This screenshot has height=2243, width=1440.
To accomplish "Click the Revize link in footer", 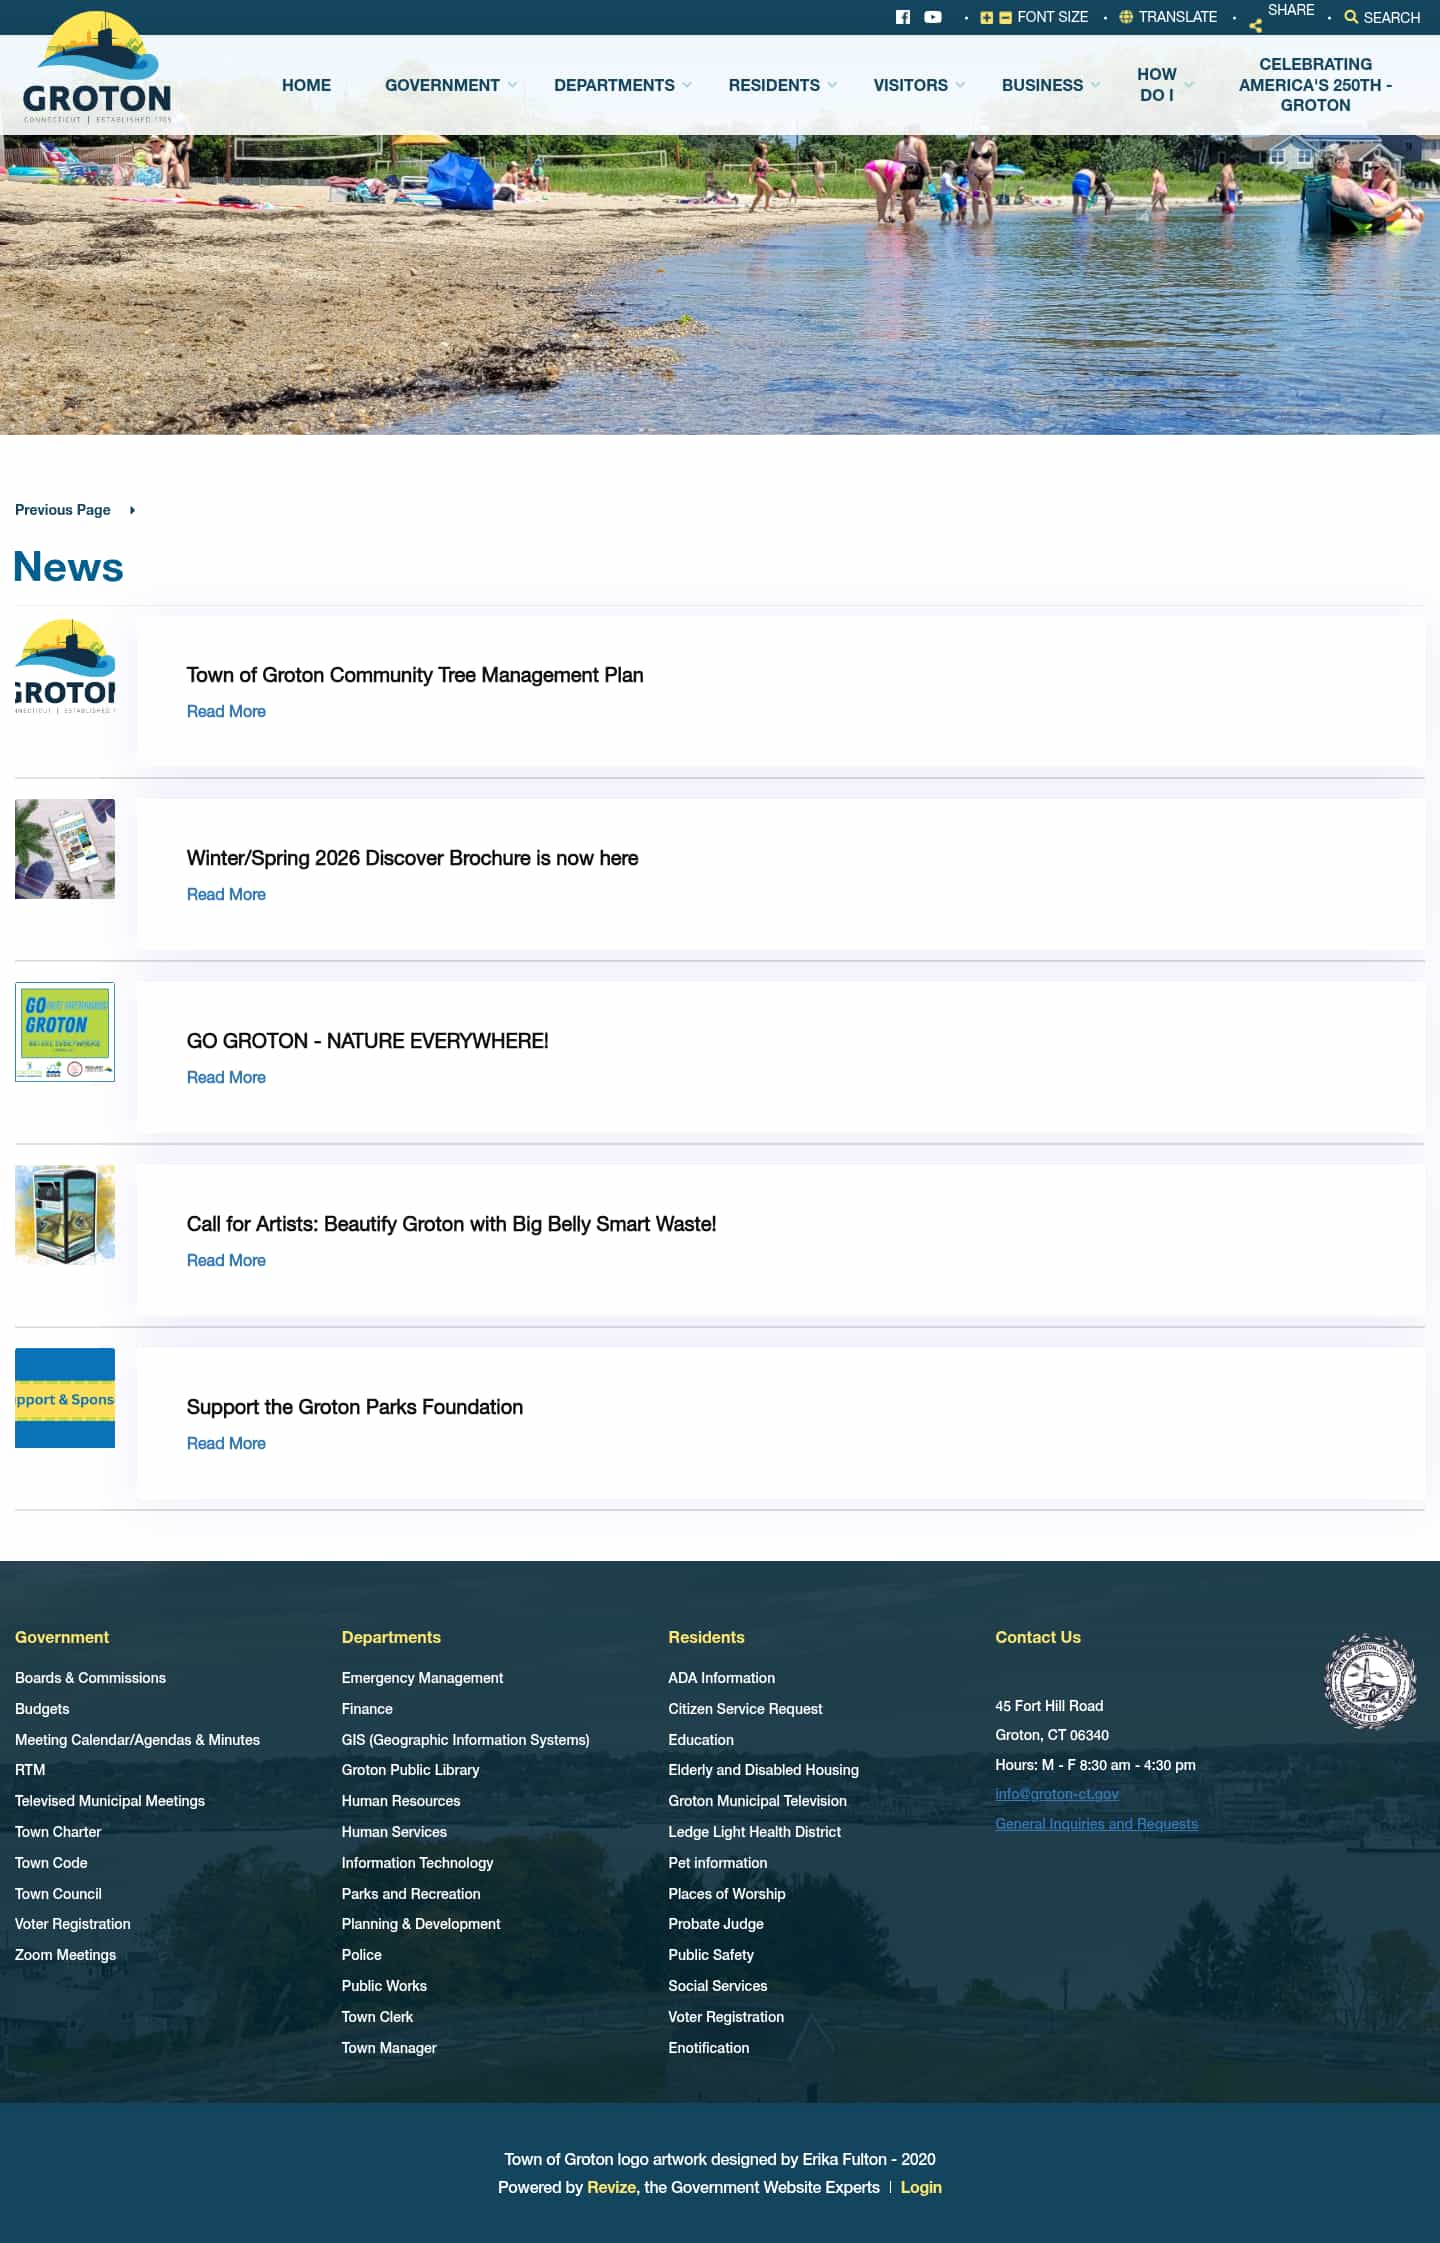I will pyautogui.click(x=611, y=2187).
